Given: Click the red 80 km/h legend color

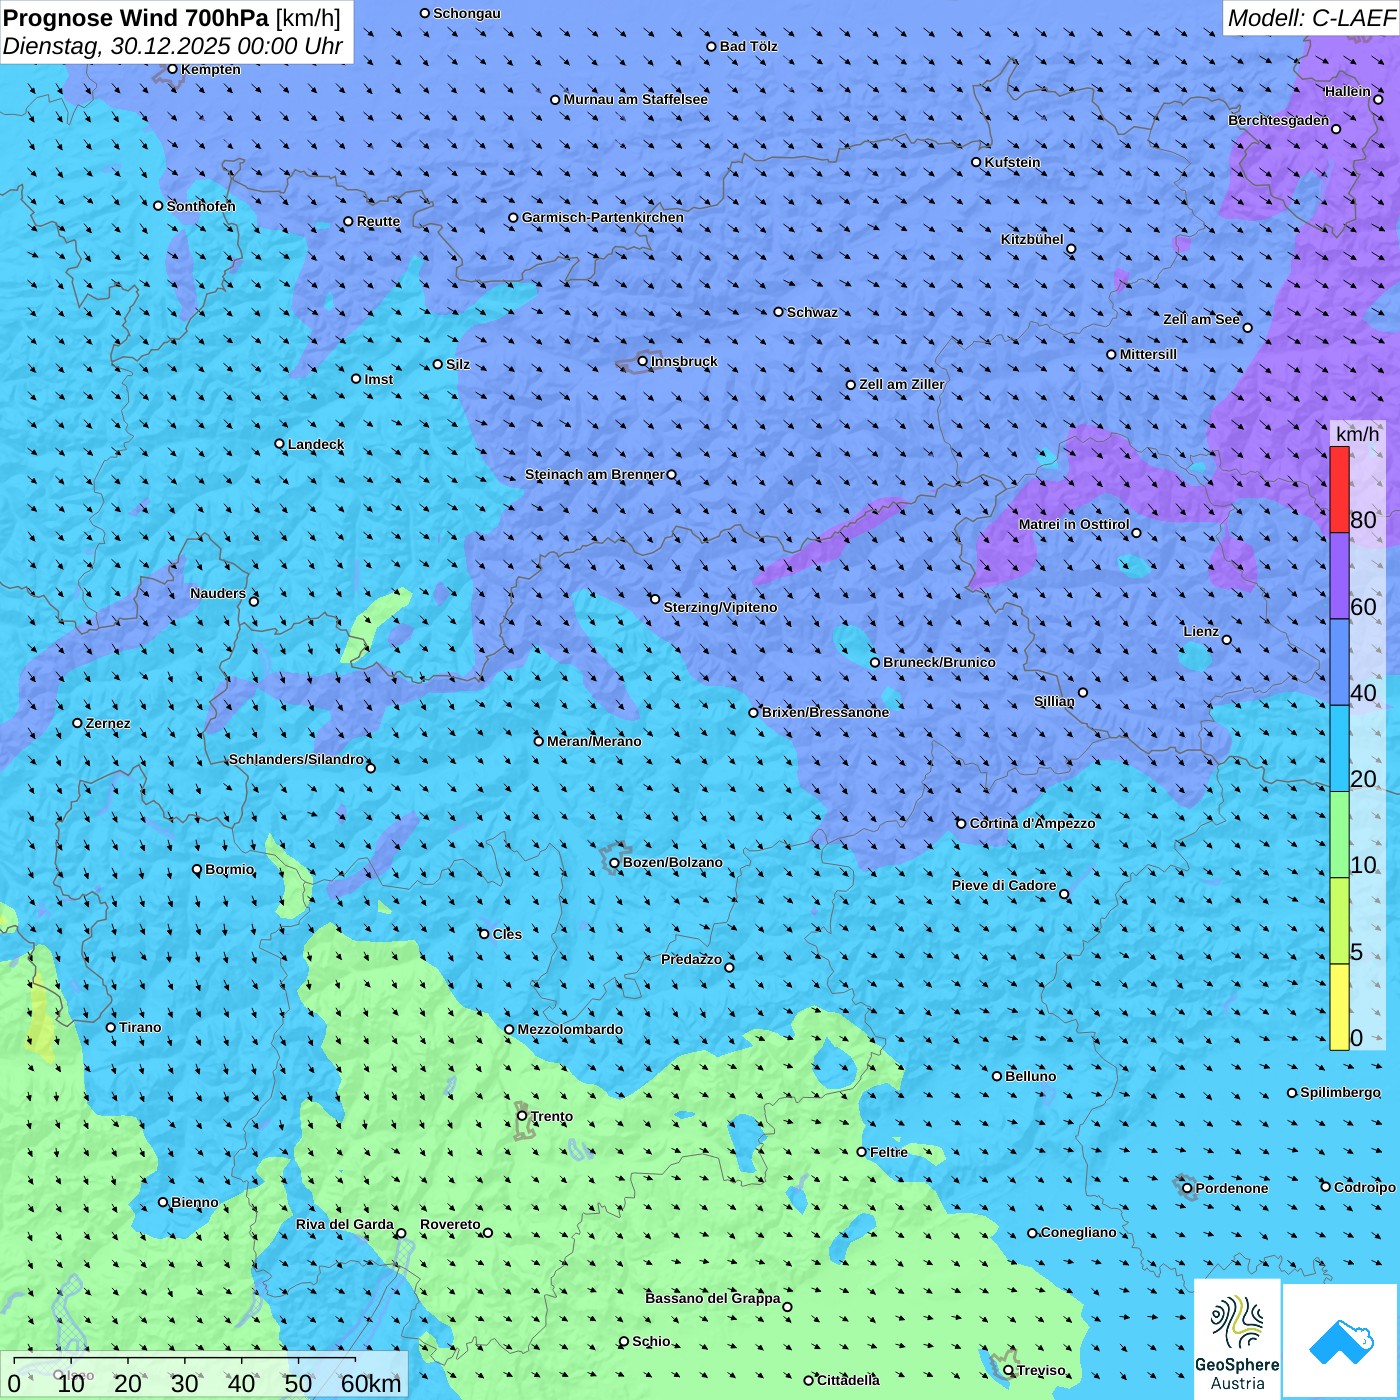Looking at the screenshot, I should [1339, 489].
